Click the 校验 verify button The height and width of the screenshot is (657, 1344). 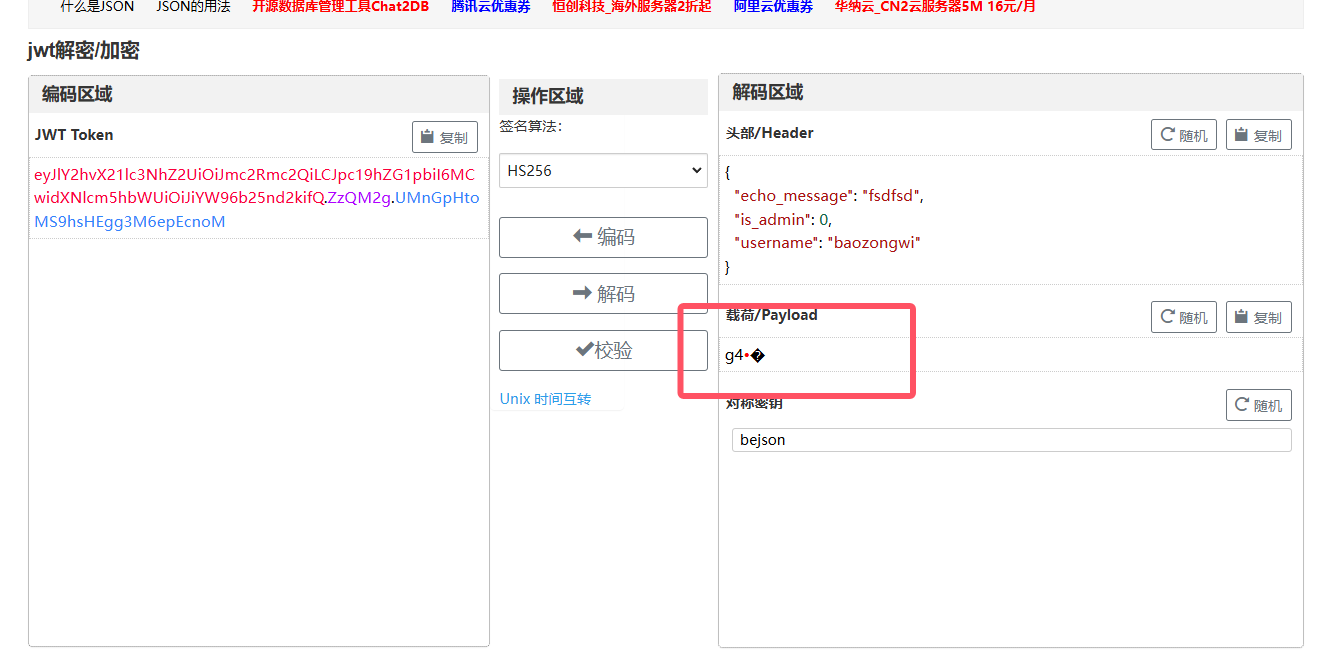click(x=603, y=351)
